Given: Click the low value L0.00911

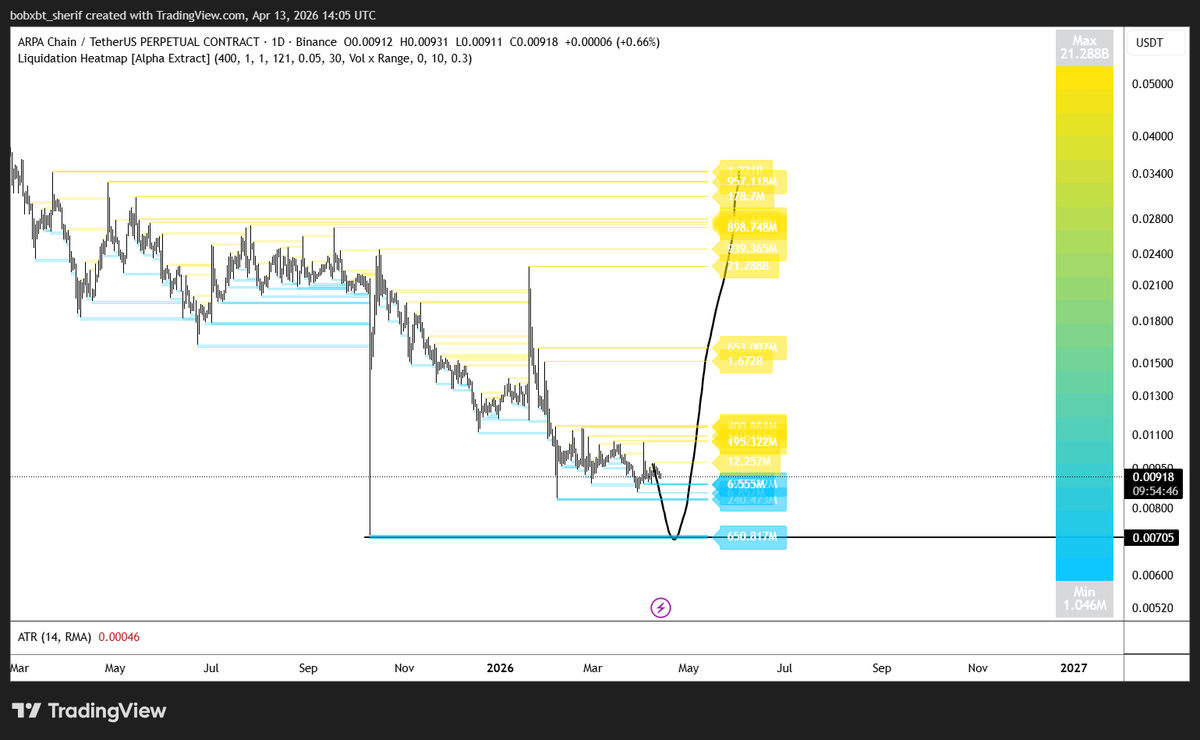Looking at the screenshot, I should (x=481, y=42).
